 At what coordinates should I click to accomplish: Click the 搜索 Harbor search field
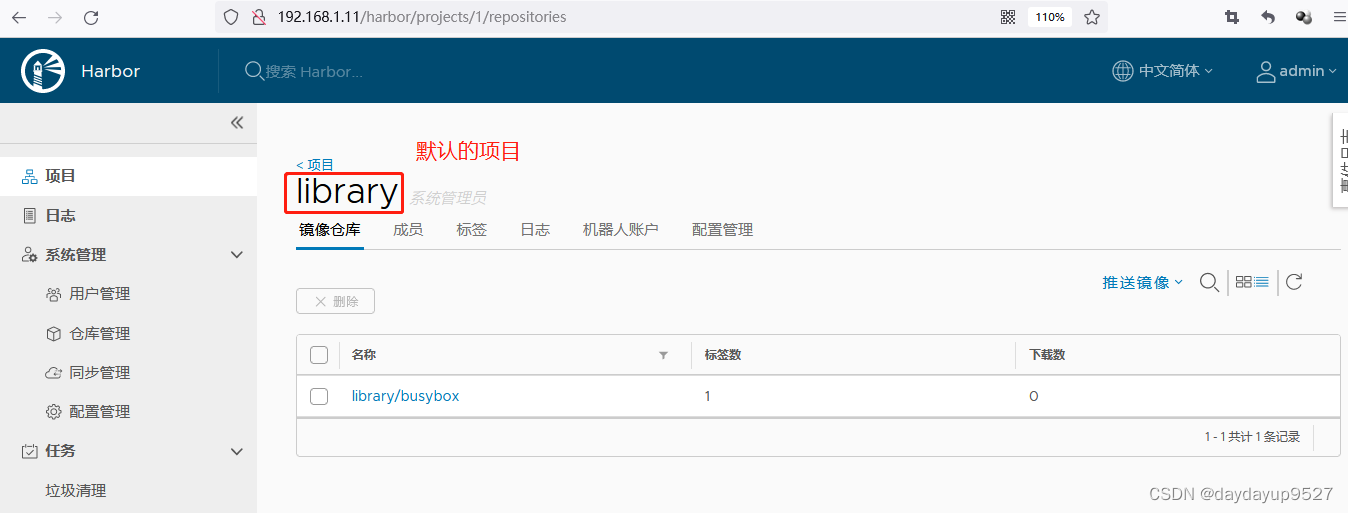pos(315,71)
